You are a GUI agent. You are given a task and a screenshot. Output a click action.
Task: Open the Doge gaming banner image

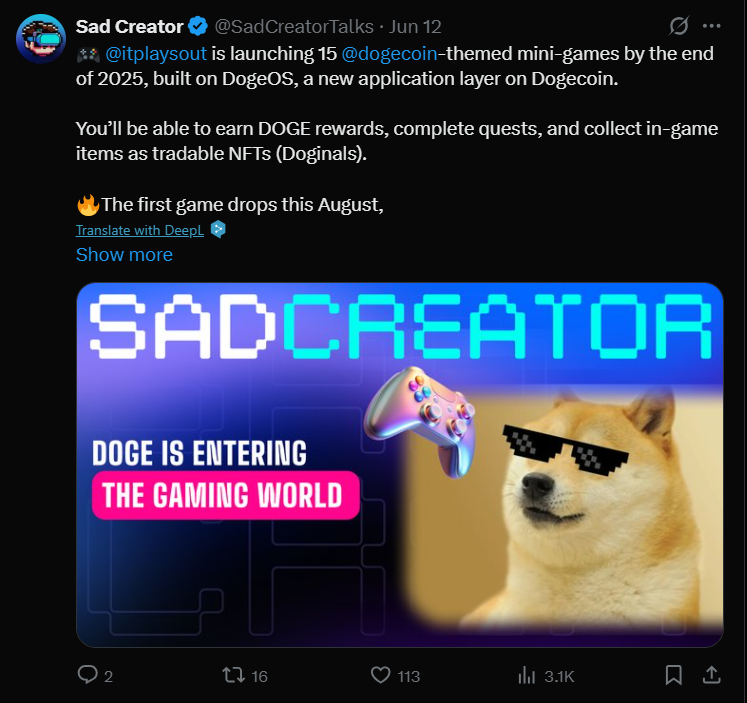(400, 465)
